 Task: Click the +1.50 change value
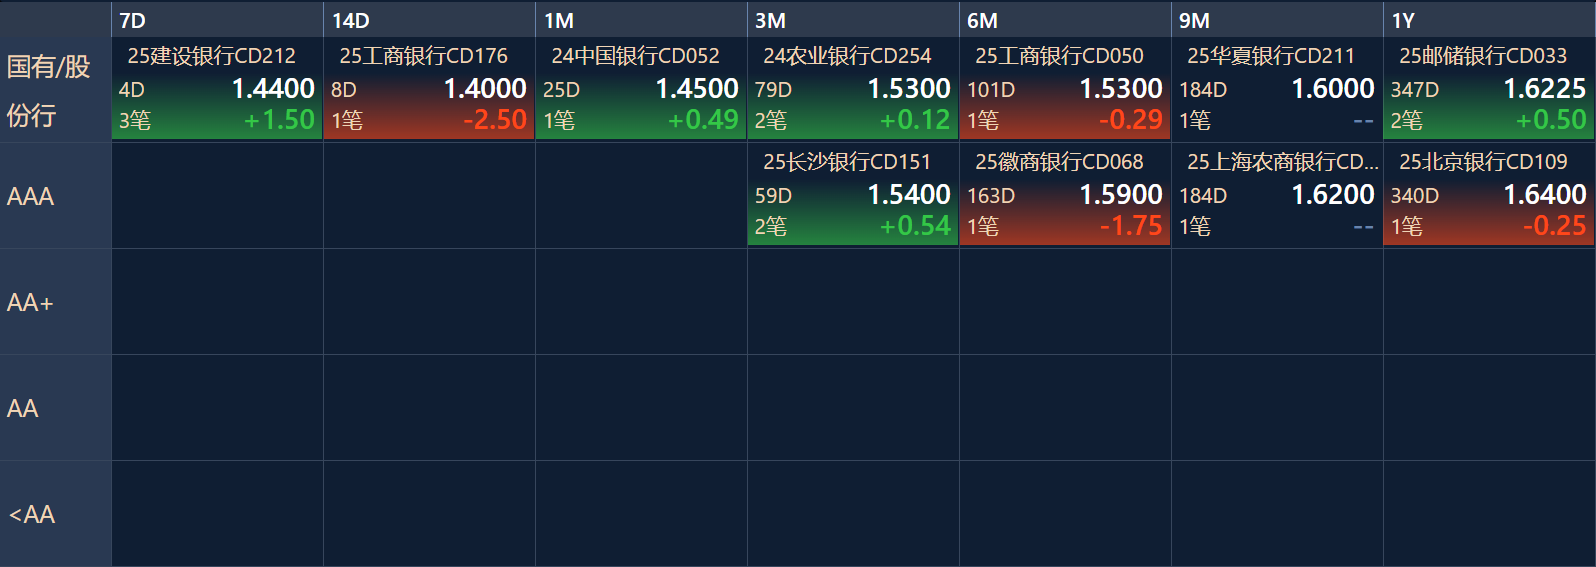pyautogui.click(x=279, y=120)
